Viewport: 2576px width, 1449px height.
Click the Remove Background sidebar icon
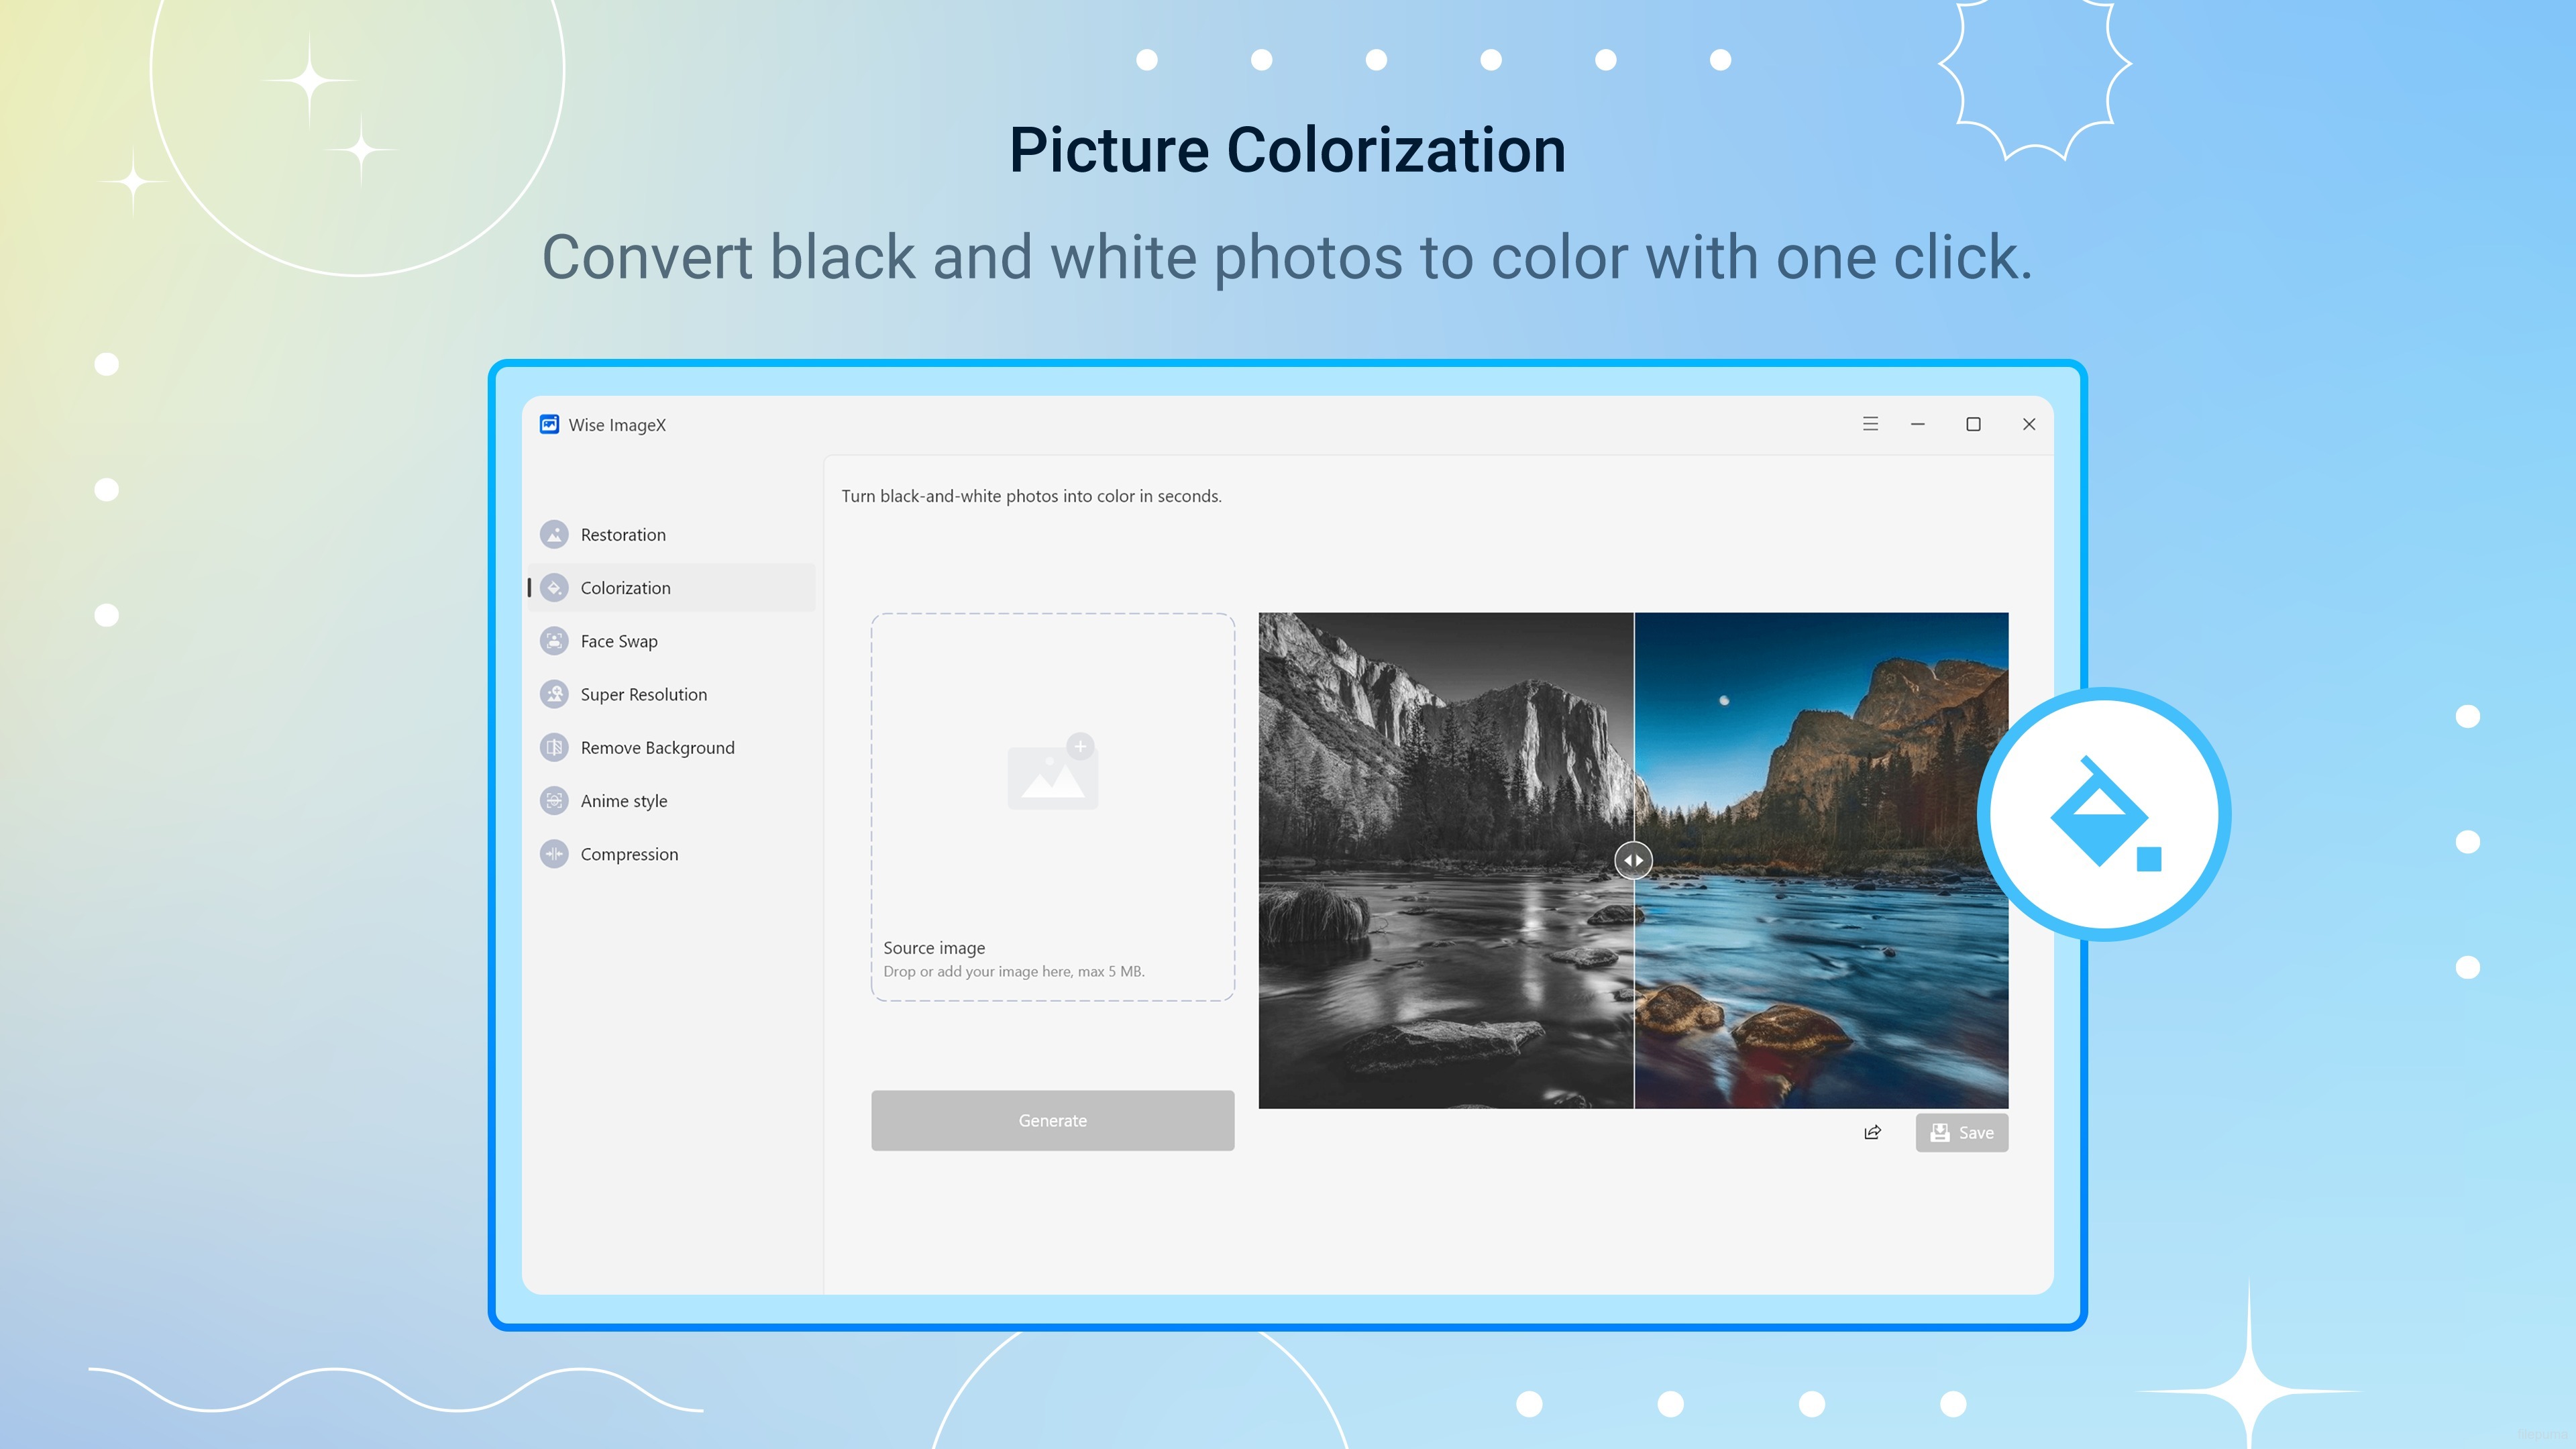pyautogui.click(x=554, y=748)
